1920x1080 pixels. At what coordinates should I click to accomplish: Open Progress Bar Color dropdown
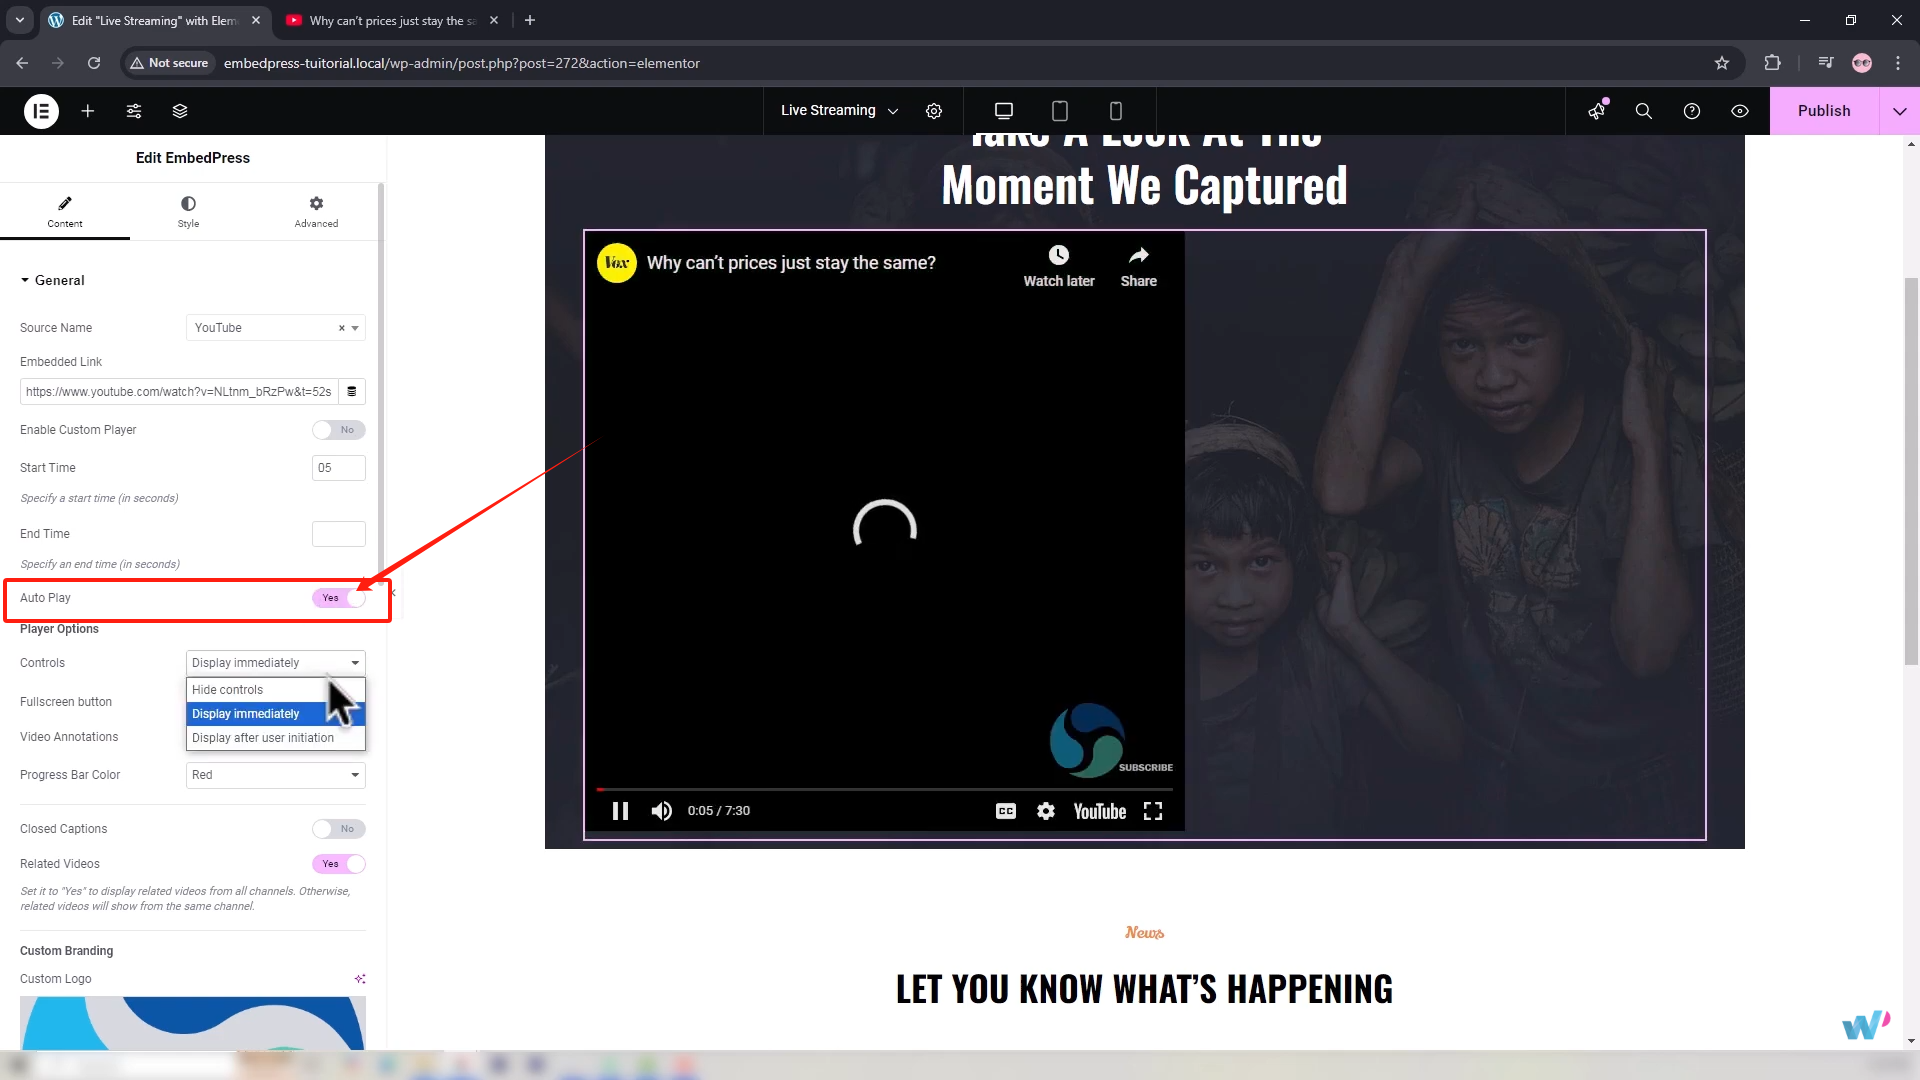pos(275,775)
